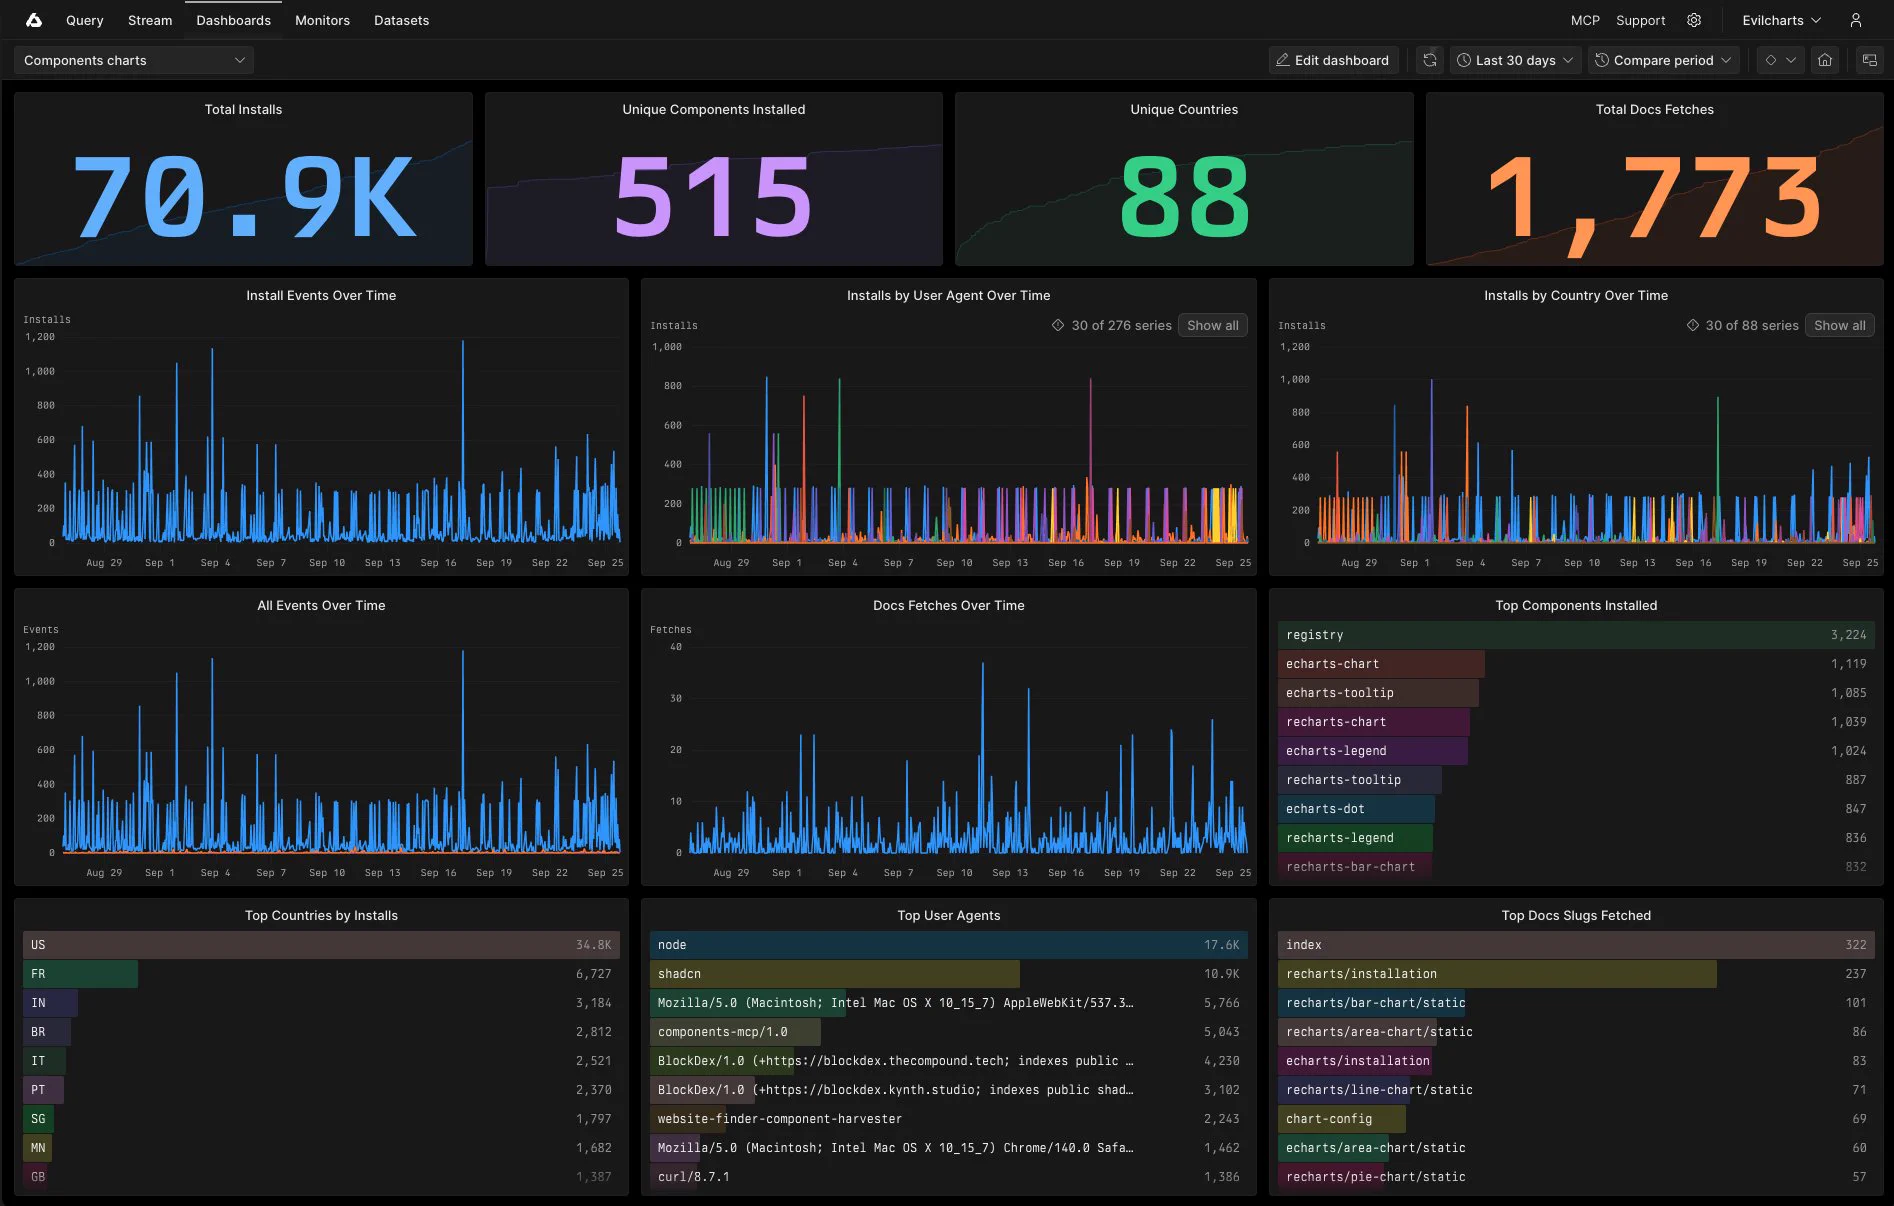1894x1206 pixels.
Task: Click the recharts/installation slug row
Action: coord(1576,974)
